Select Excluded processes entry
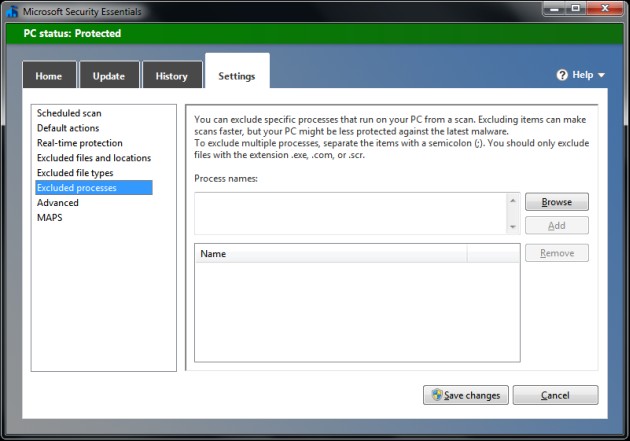The height and width of the screenshot is (441, 630). tap(94, 188)
